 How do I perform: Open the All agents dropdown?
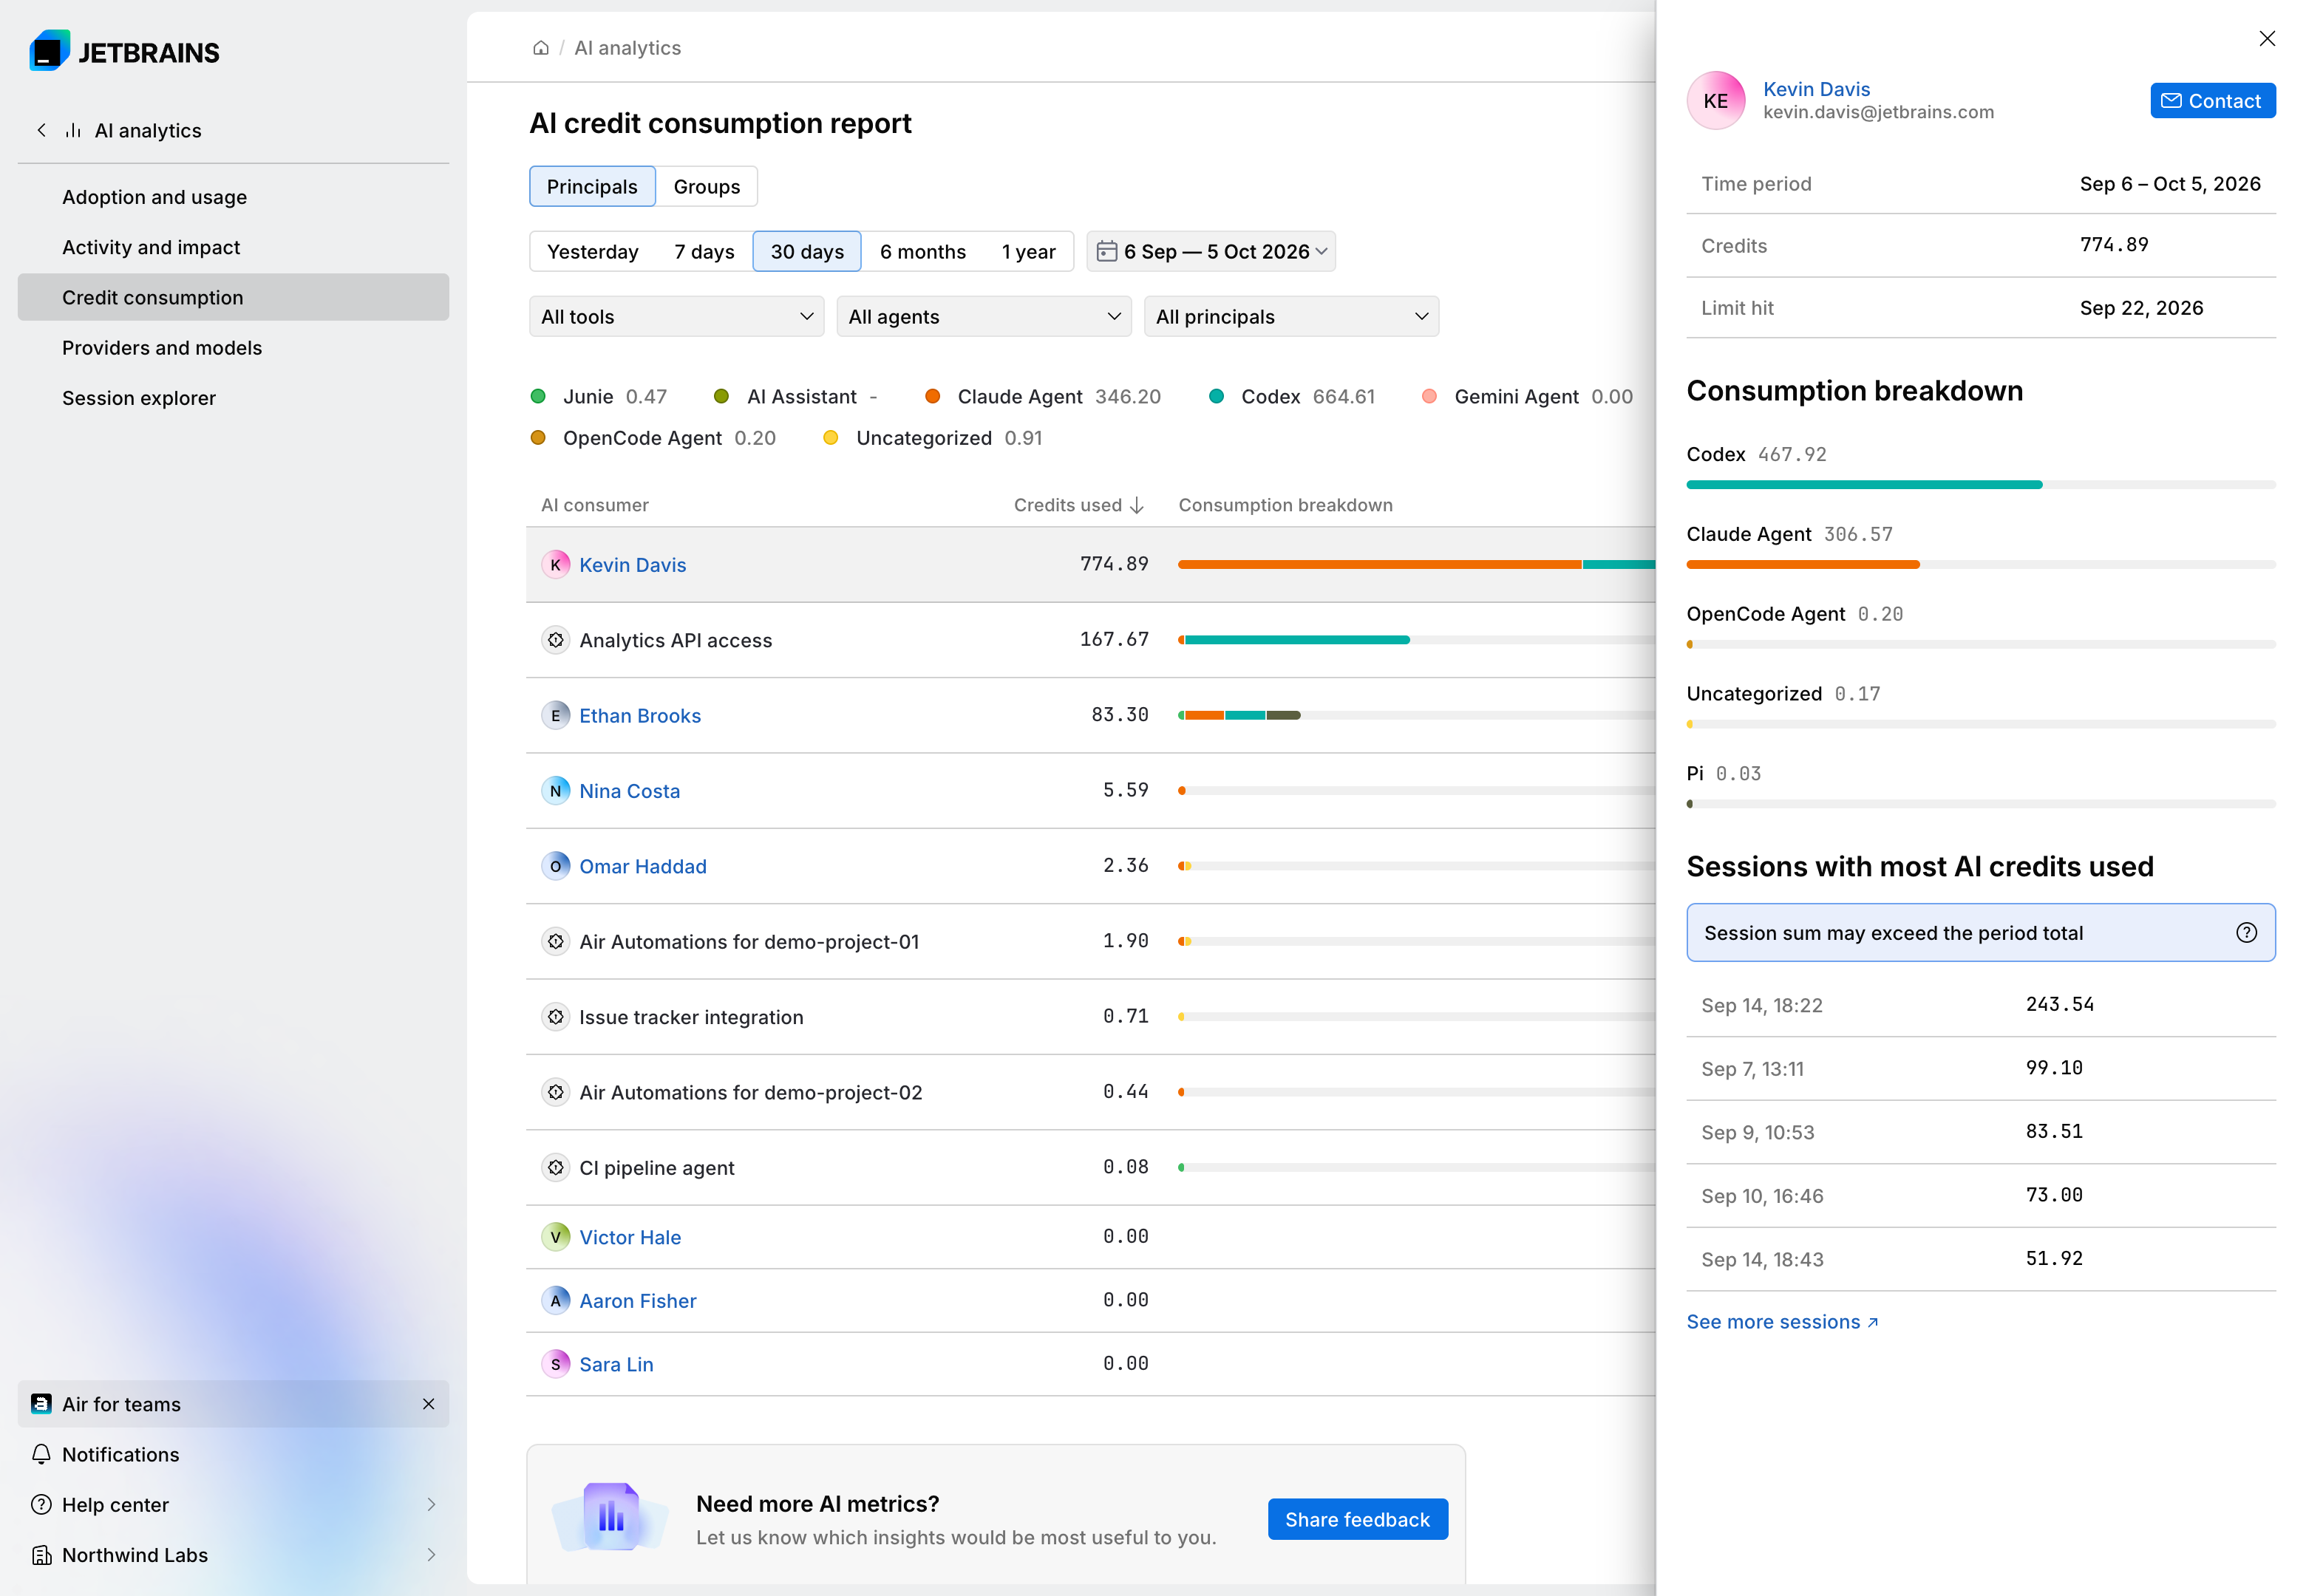(983, 316)
